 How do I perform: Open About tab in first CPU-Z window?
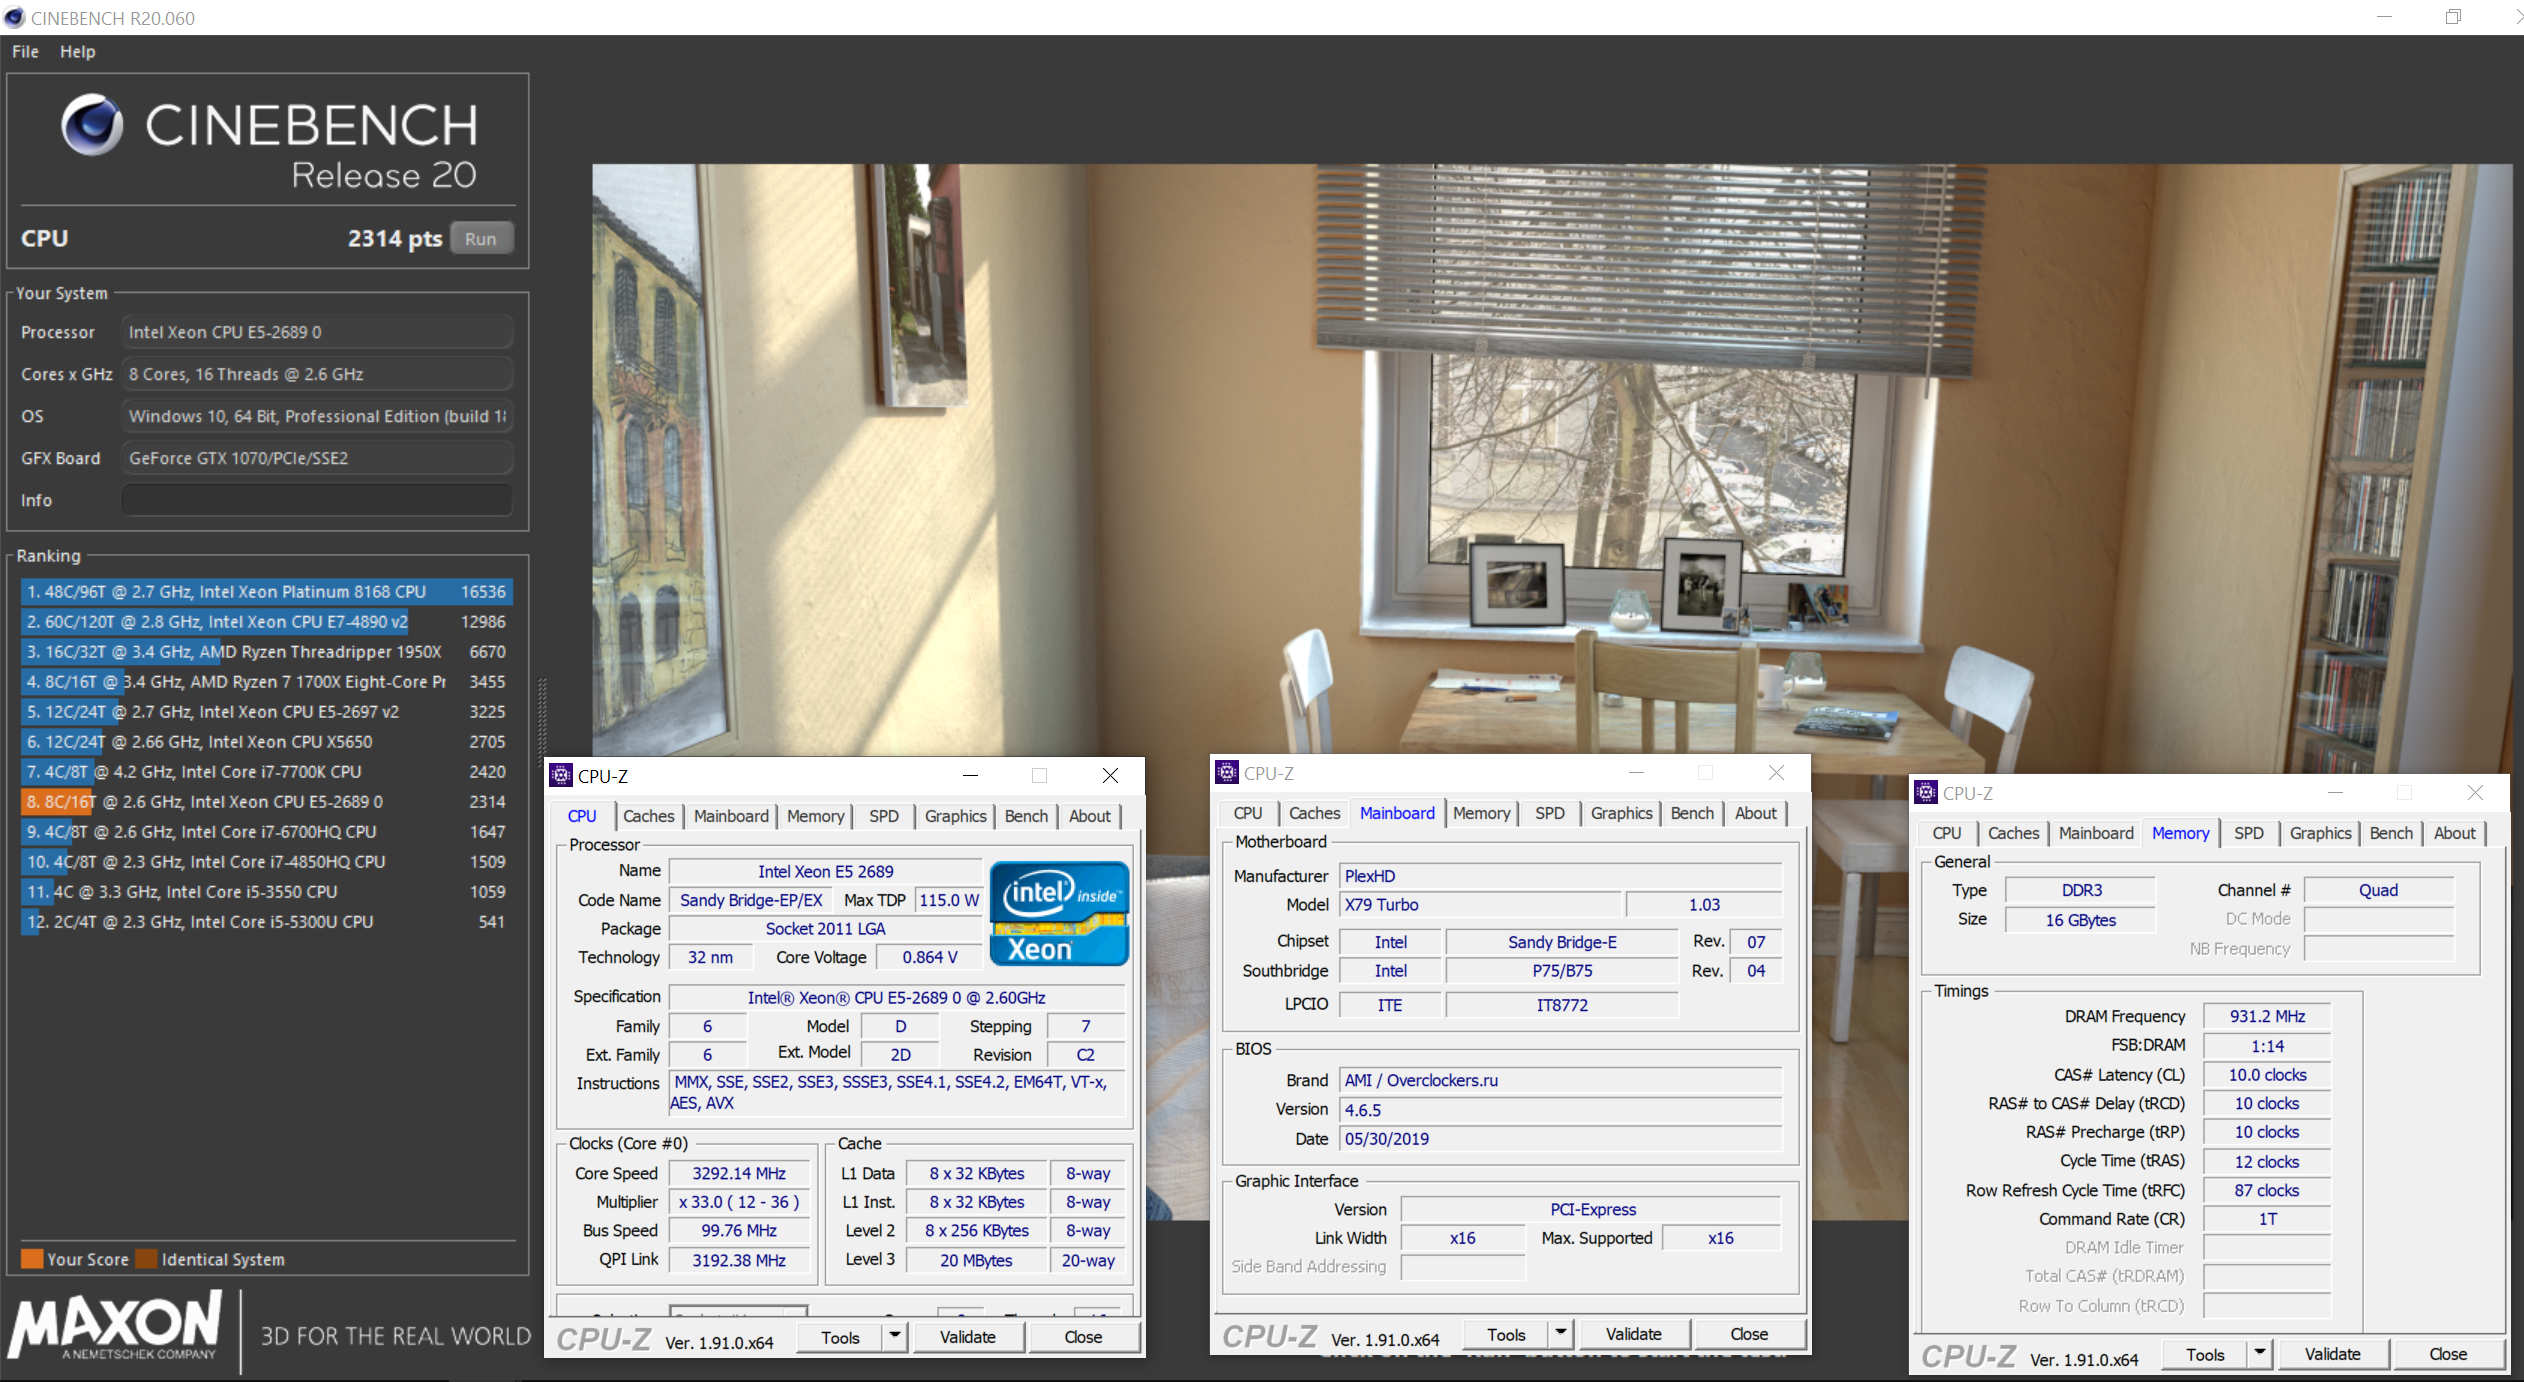(1089, 816)
